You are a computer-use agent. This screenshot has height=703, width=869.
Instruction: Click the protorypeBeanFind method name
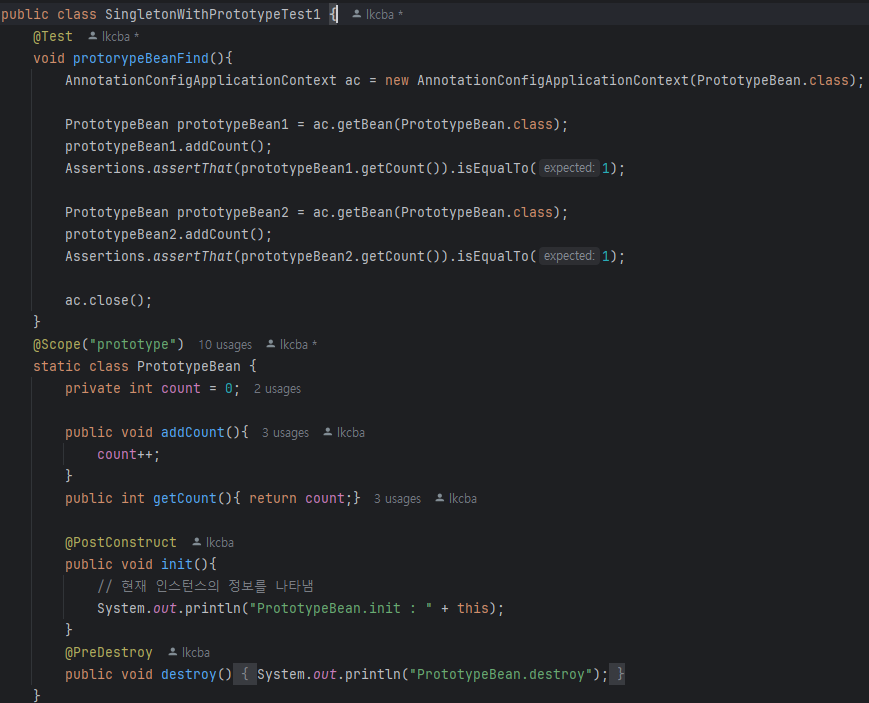(x=141, y=58)
